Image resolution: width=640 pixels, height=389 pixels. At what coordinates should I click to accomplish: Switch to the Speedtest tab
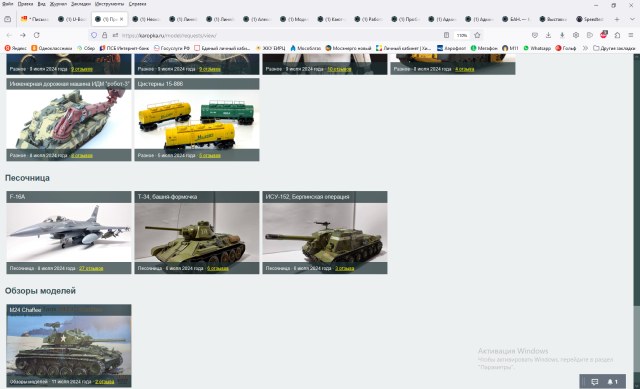(x=590, y=19)
